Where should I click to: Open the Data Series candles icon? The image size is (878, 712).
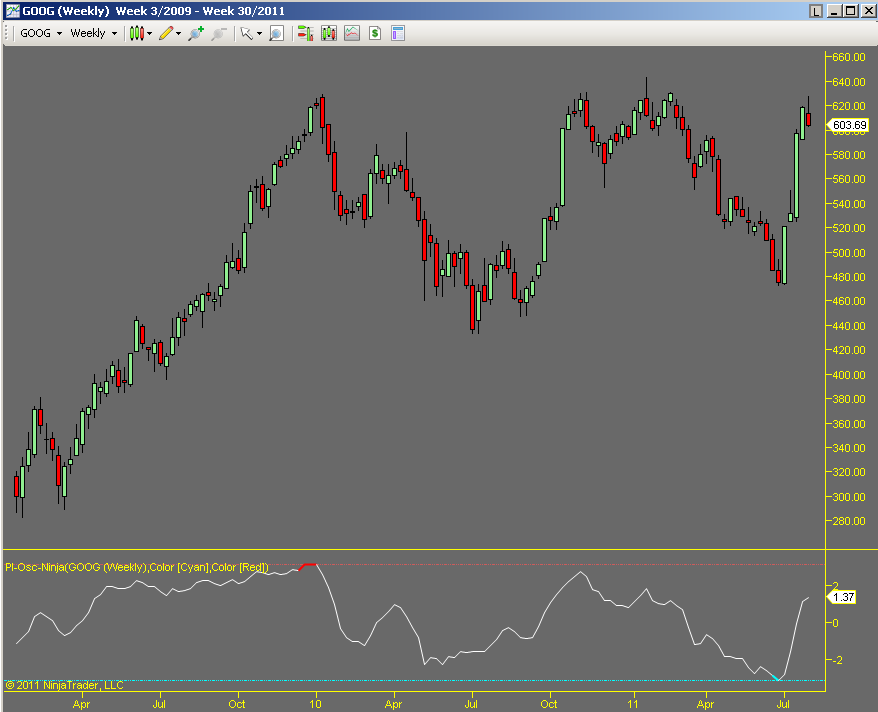click(328, 33)
